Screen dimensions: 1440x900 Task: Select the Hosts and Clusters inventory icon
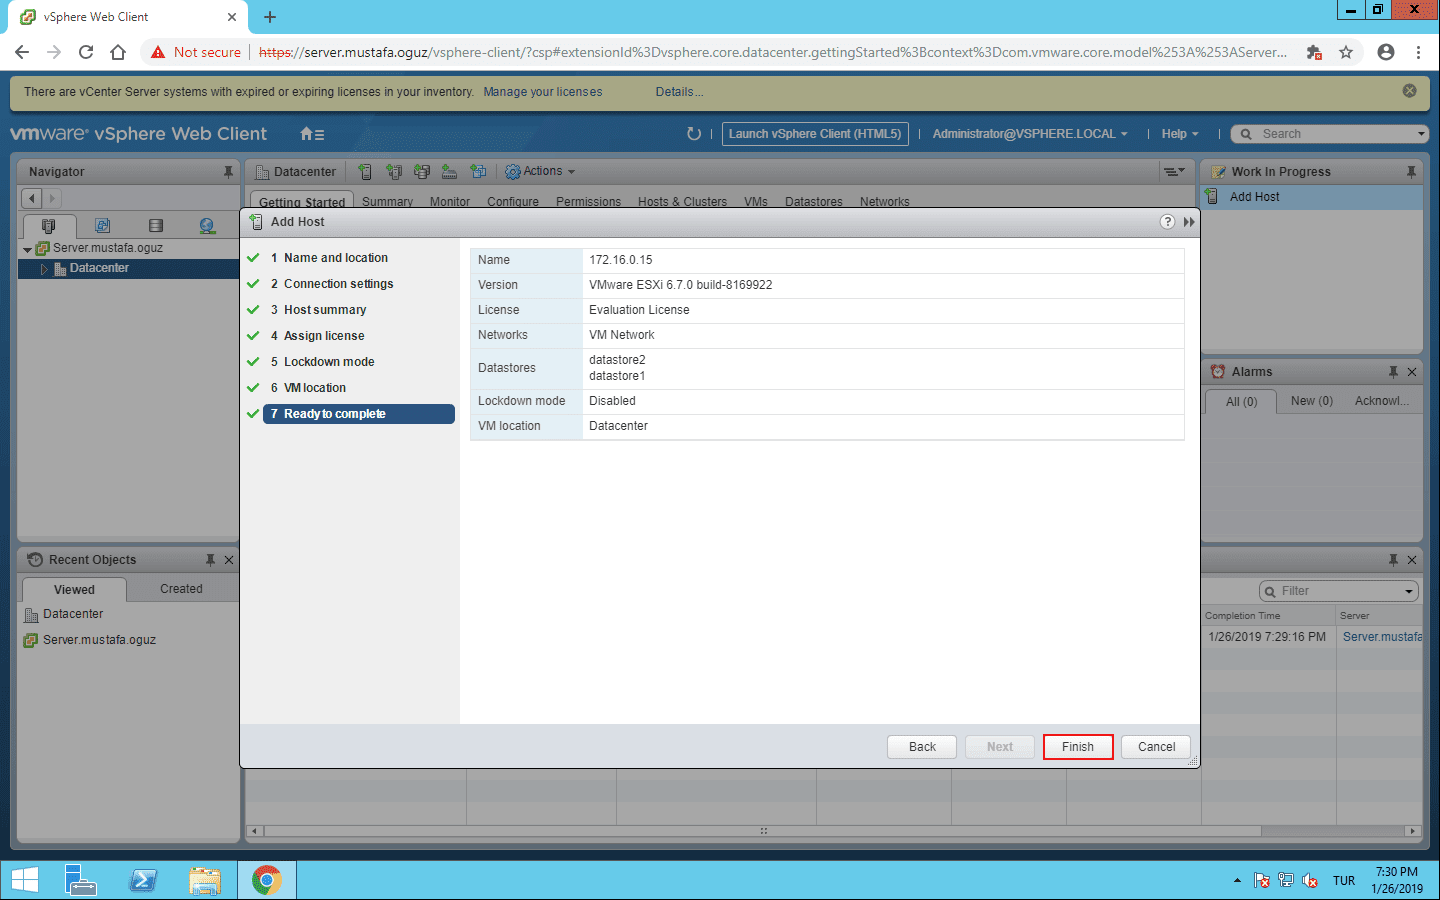point(48,225)
